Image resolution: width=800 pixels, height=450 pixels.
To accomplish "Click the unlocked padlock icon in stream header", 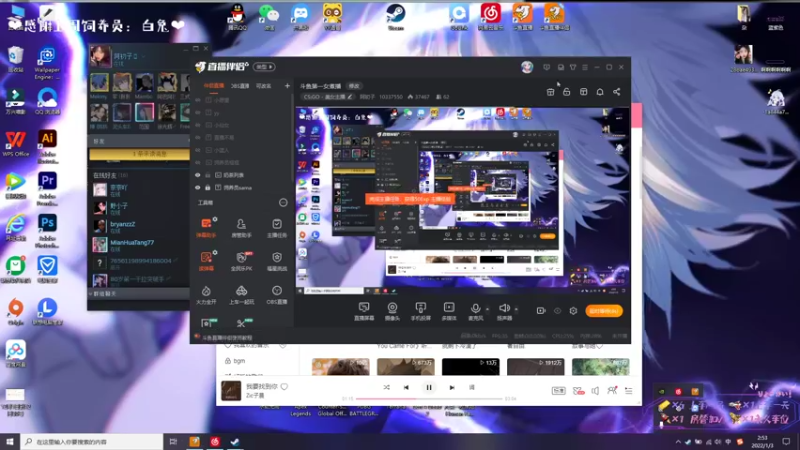I will pyautogui.click(x=566, y=92).
